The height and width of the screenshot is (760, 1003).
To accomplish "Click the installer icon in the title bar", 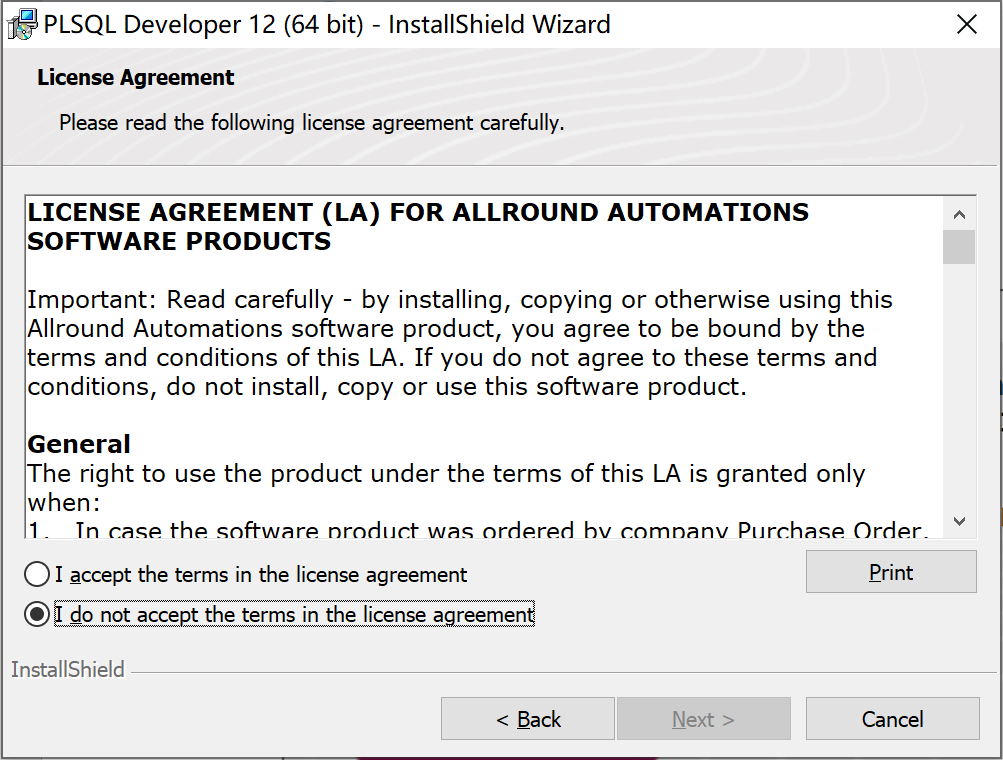I will 22,24.
